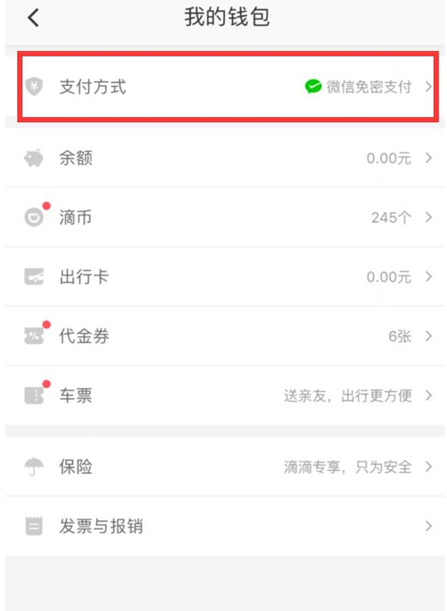Viewport: 447px width, 611px height.
Task: Expand chevron beside 微信免密支付
Action: (429, 86)
